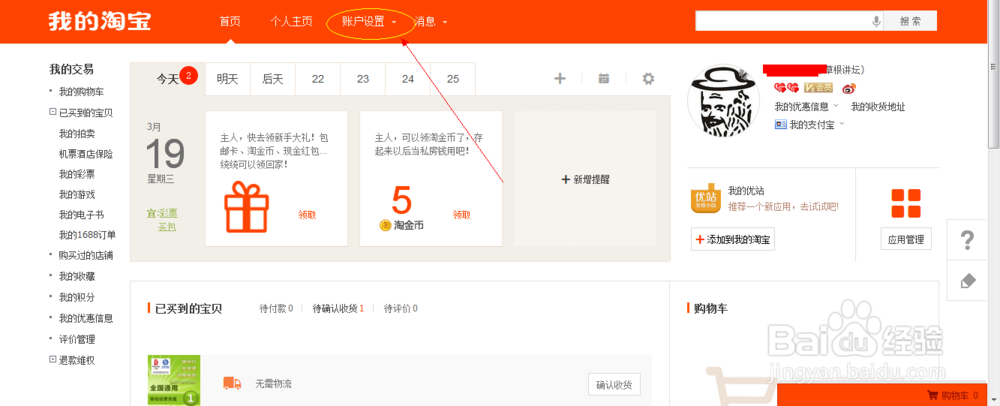The width and height of the screenshot is (1000, 406).
Task: Click the 我的淘宝 logo
Action: point(99,21)
